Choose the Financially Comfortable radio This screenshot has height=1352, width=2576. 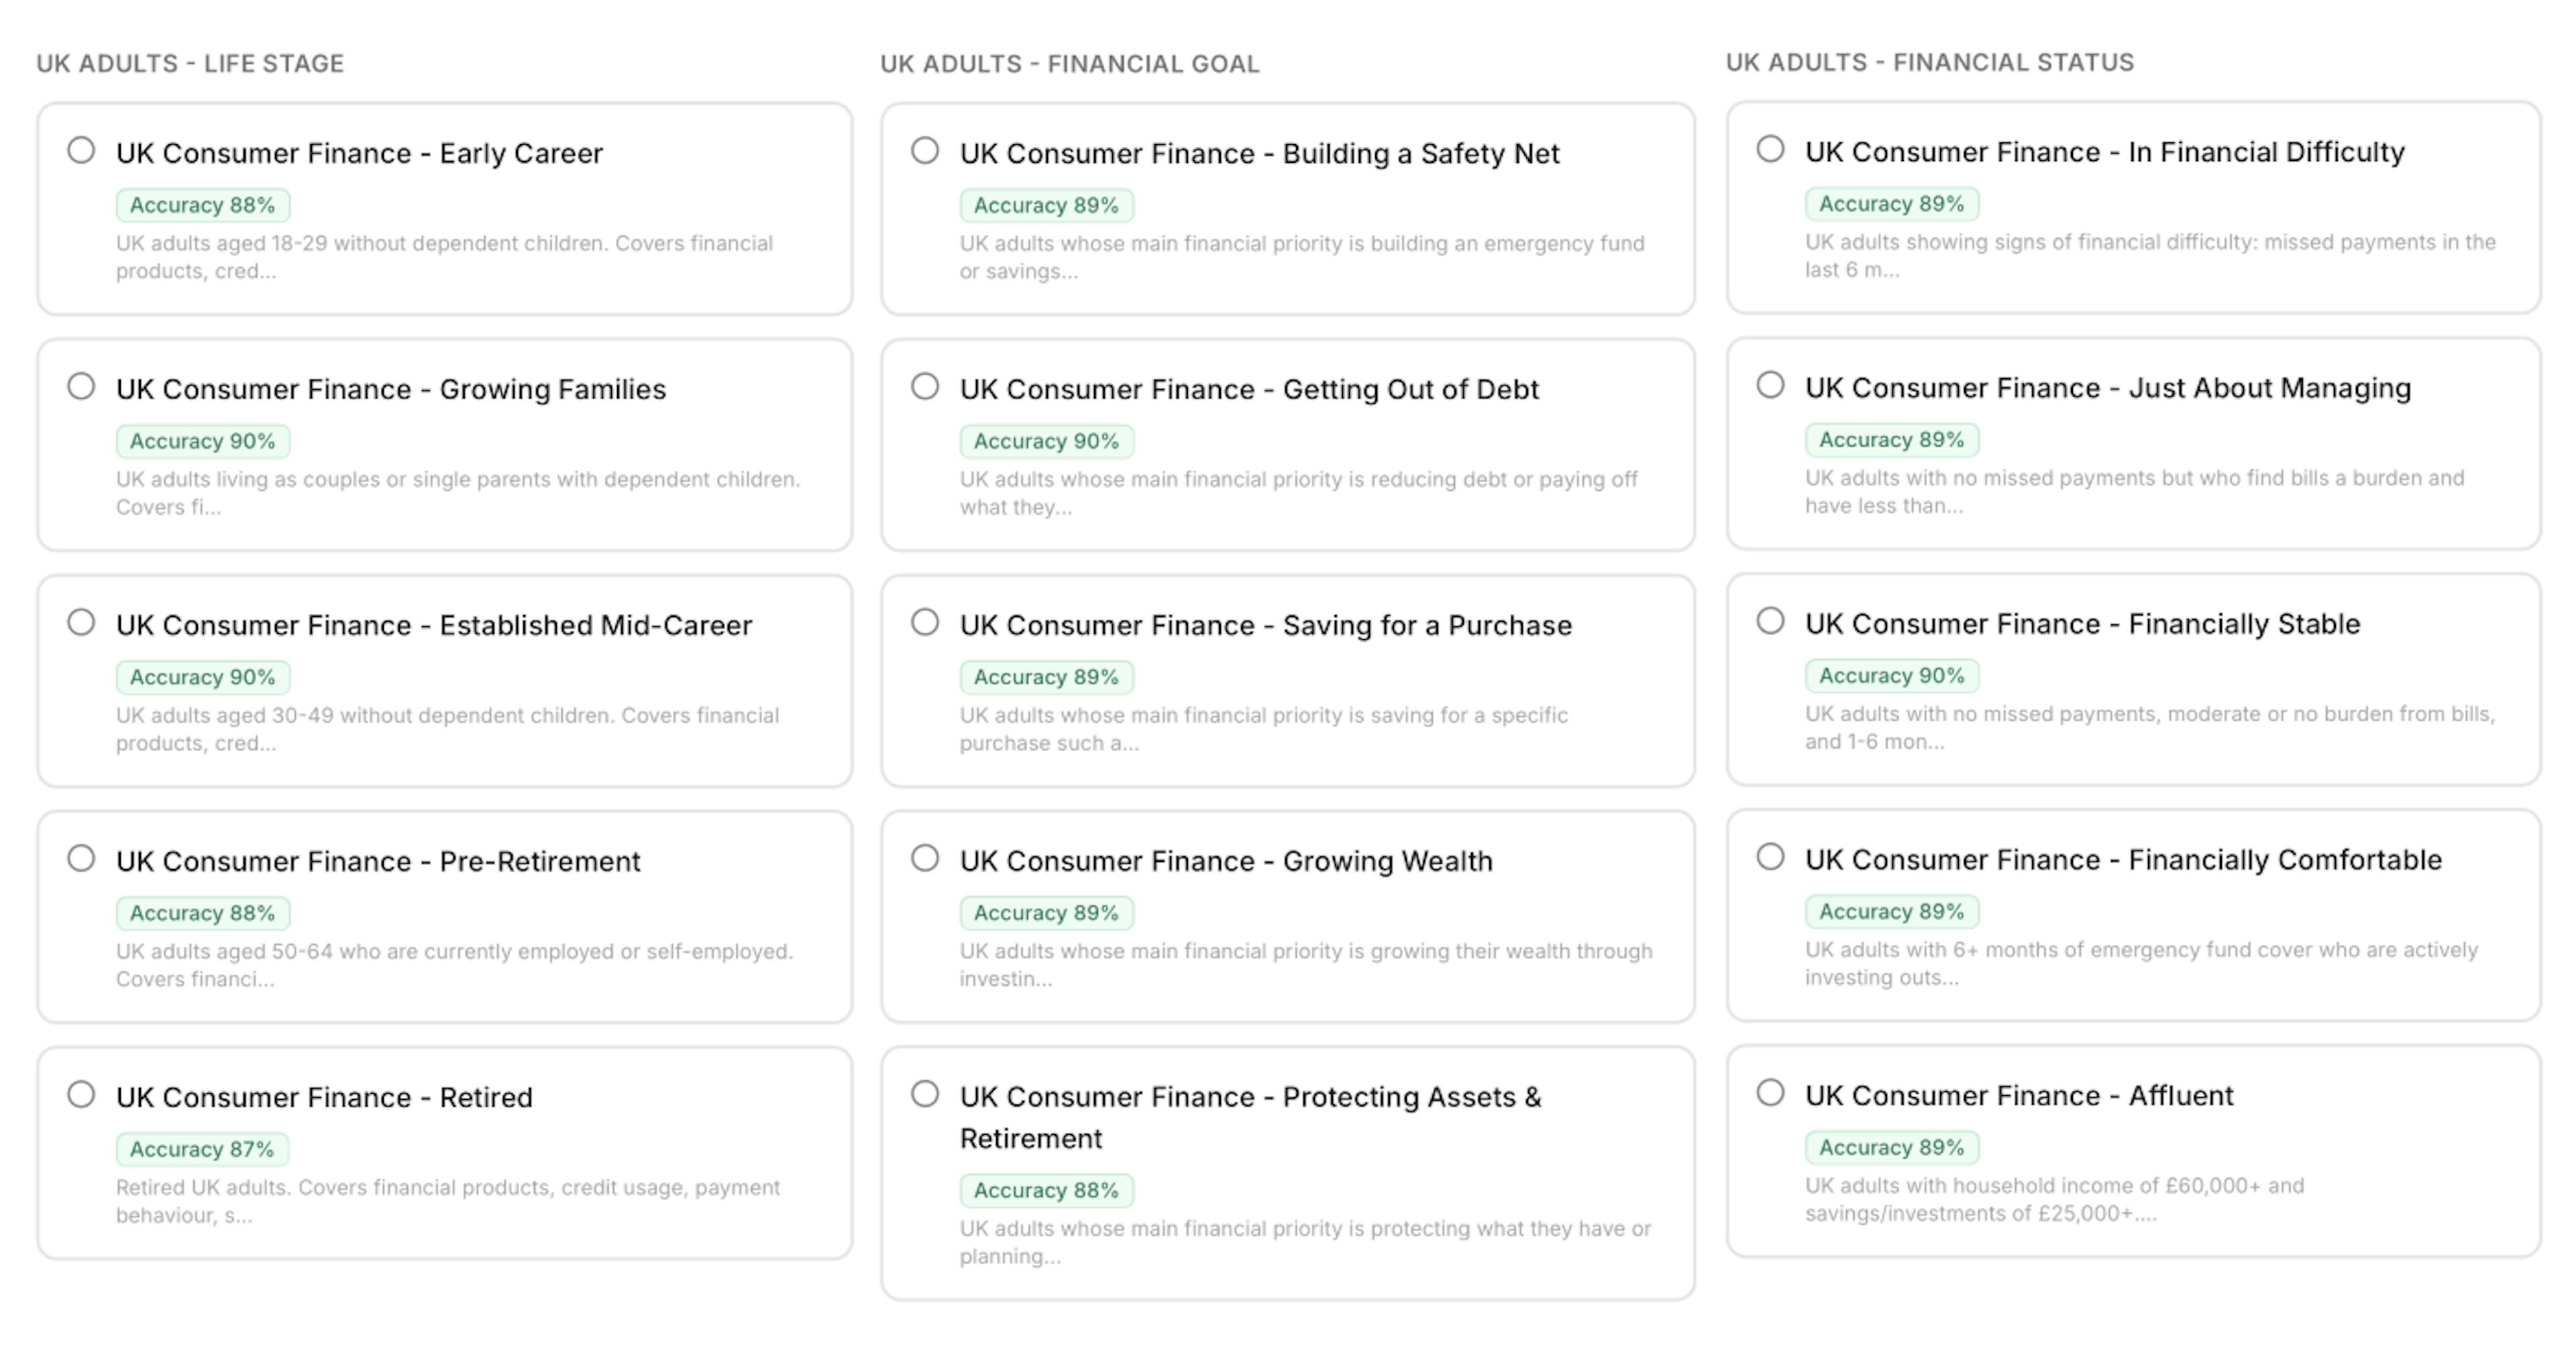click(x=1770, y=857)
